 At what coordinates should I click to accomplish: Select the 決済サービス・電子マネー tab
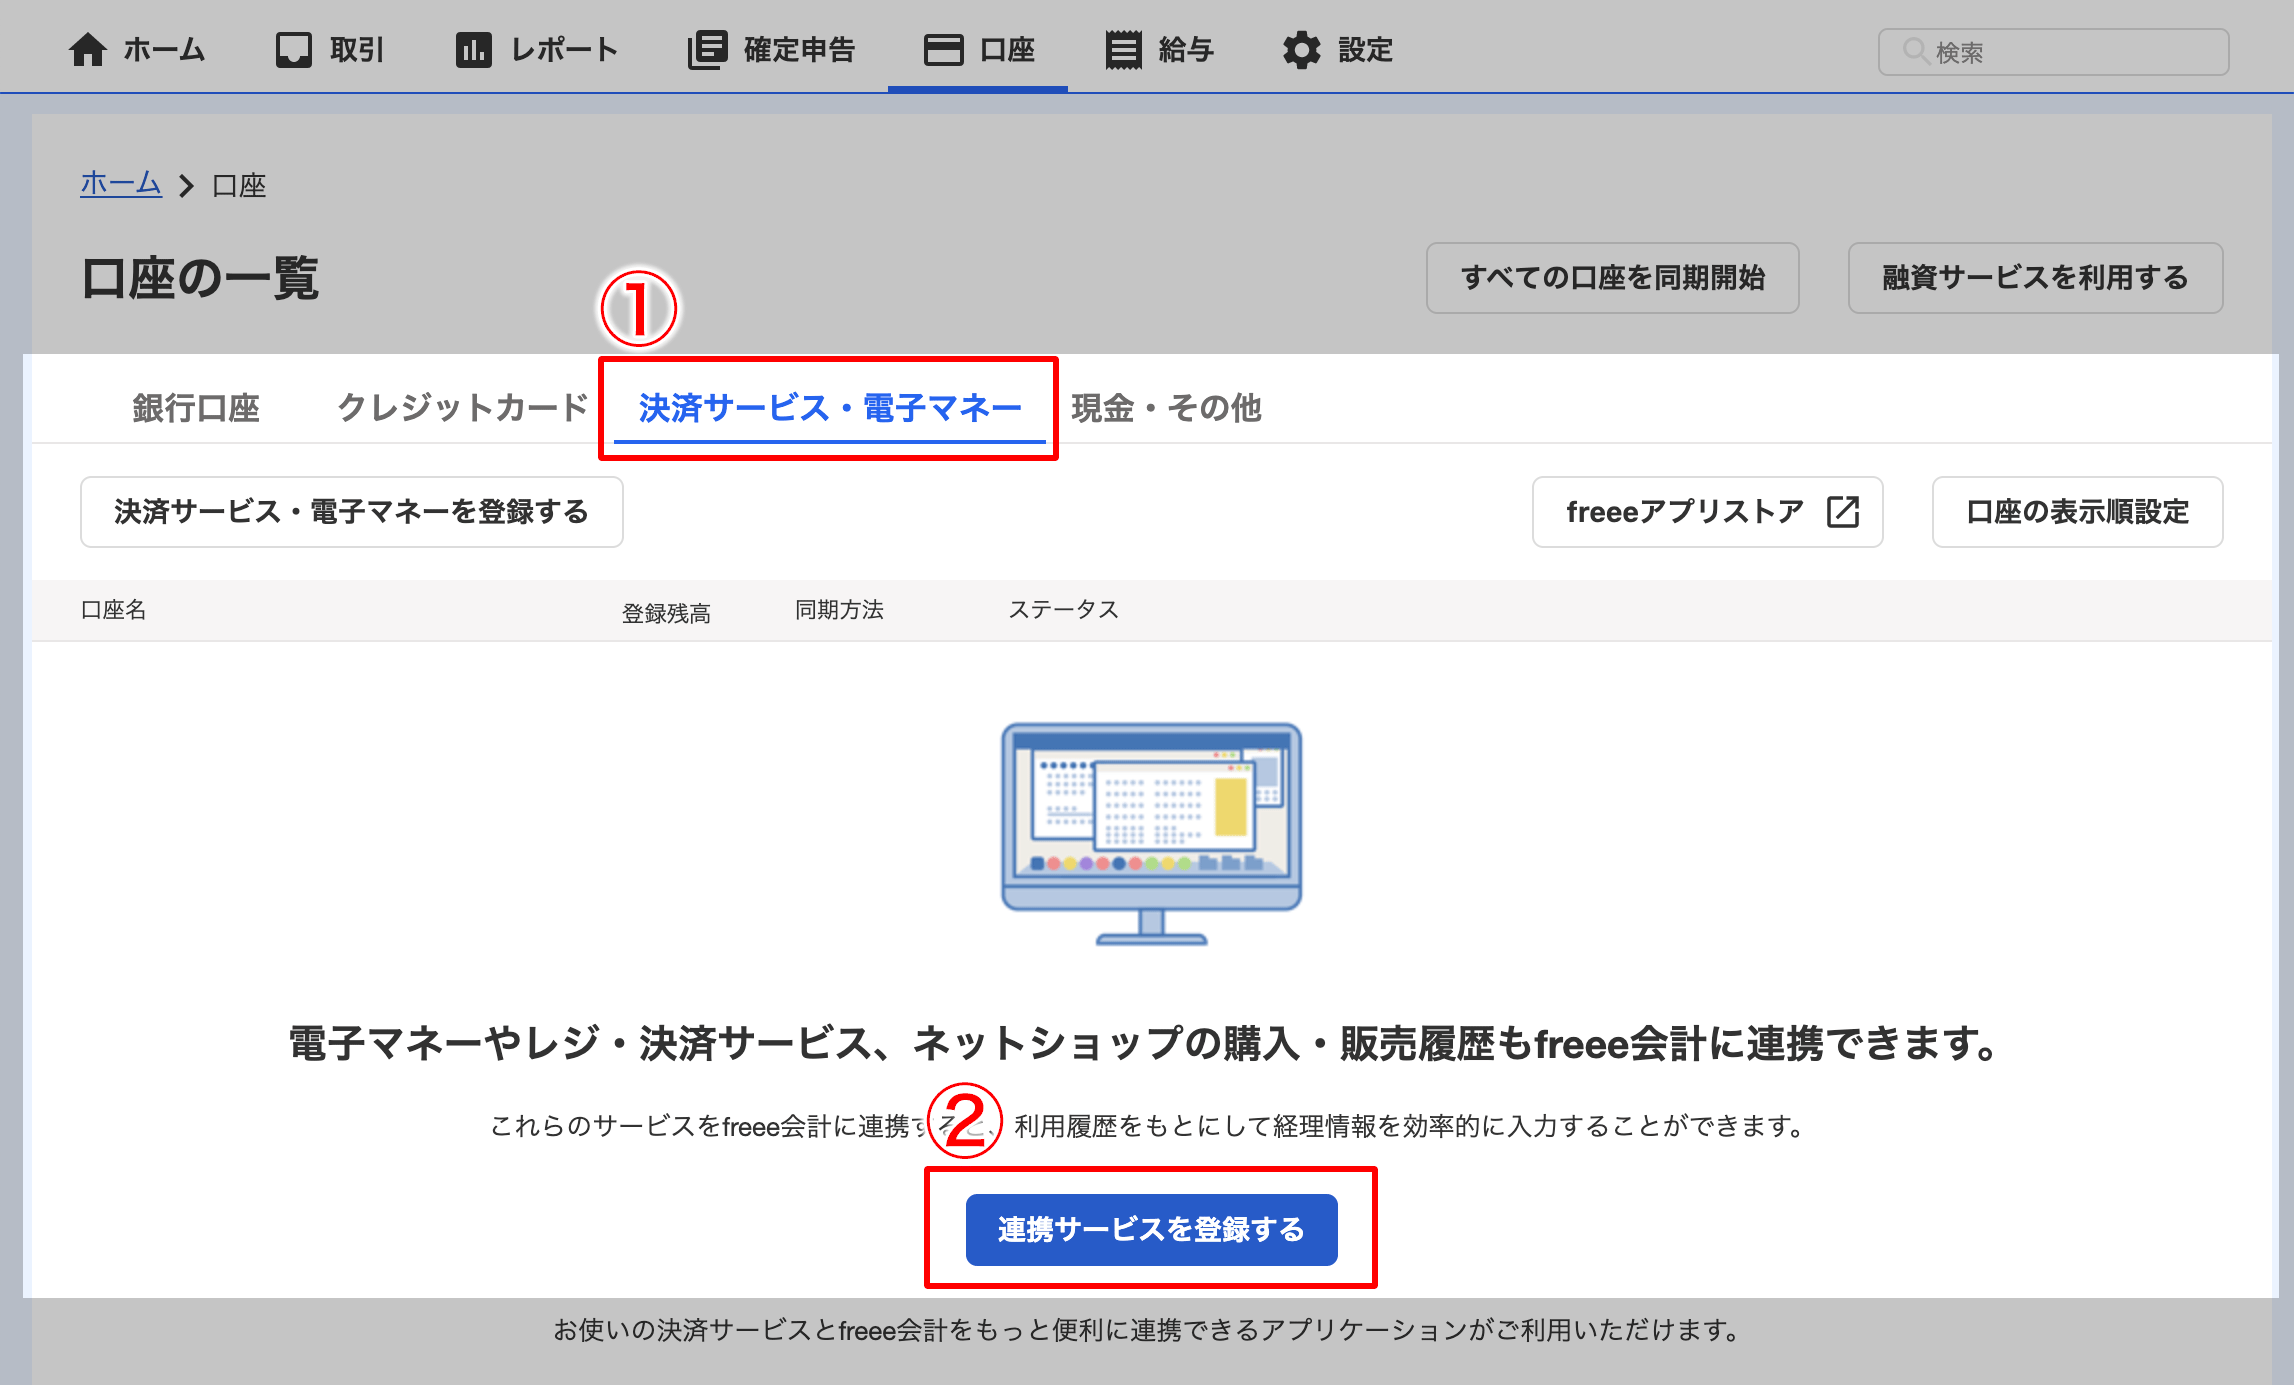point(829,408)
